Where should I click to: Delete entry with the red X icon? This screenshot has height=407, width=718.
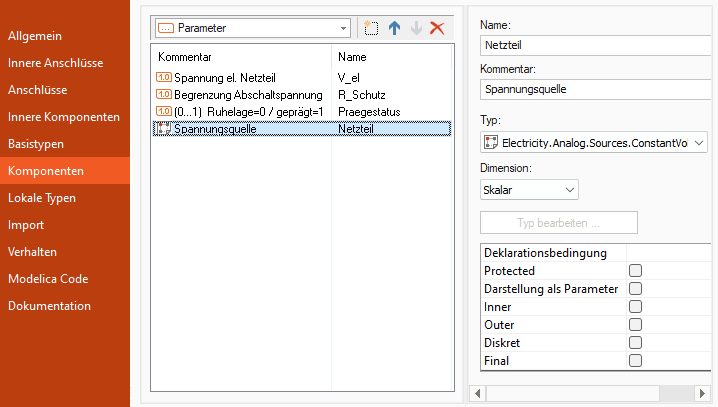(x=437, y=28)
